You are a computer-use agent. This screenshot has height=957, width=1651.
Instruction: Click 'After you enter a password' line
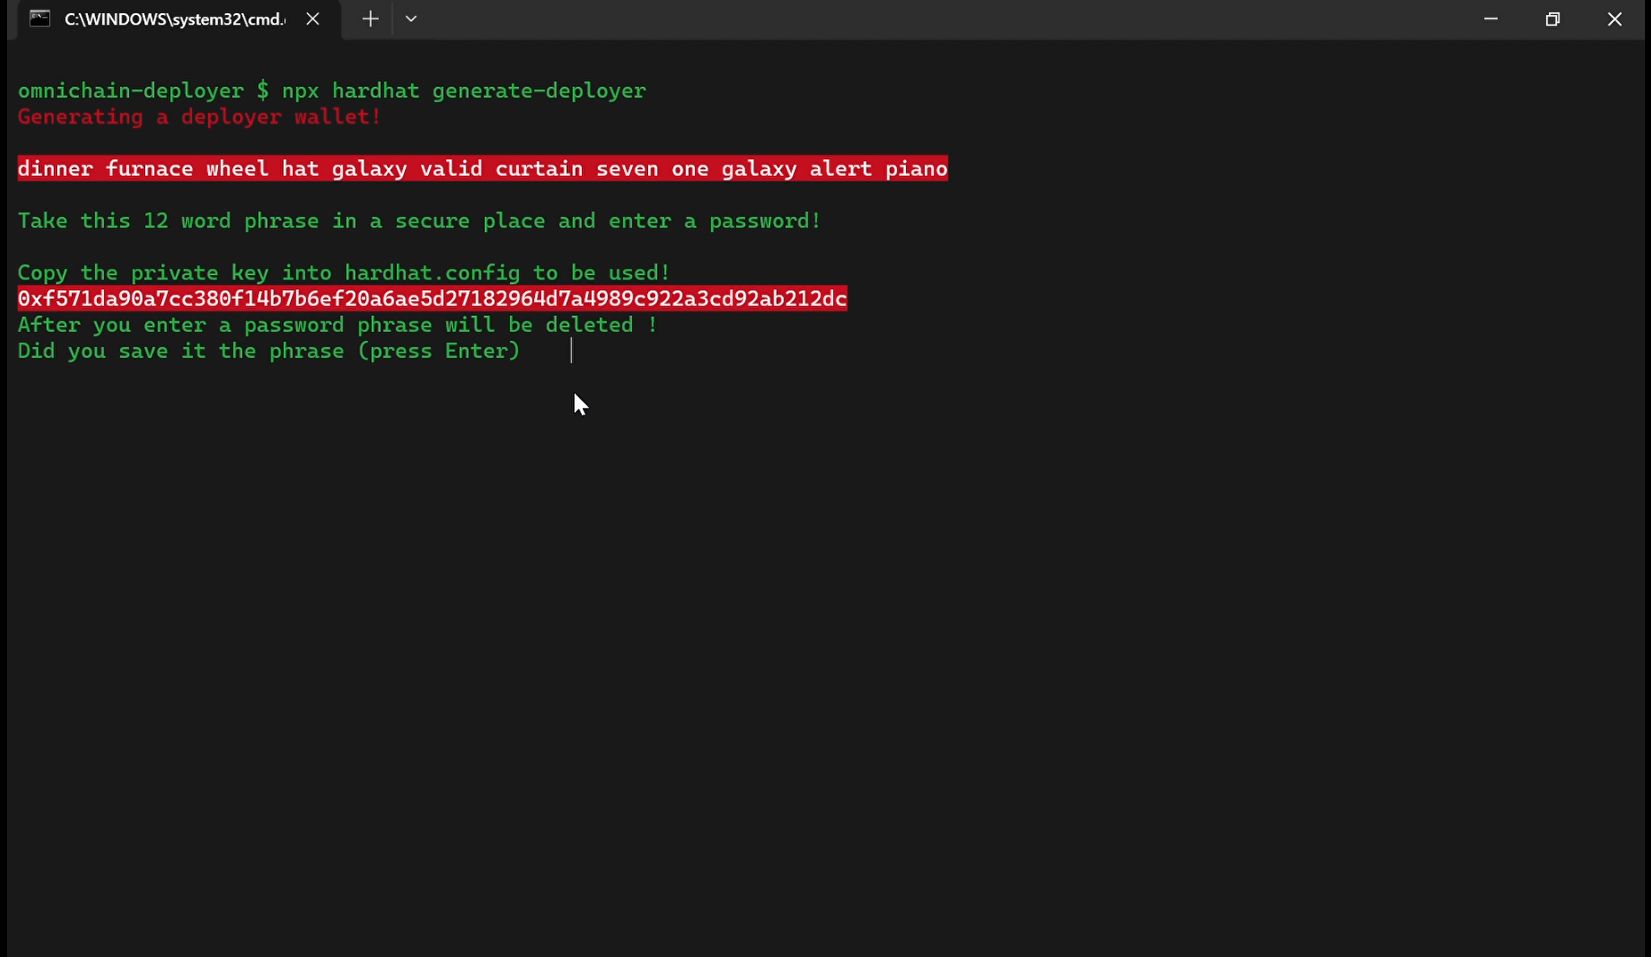tap(337, 324)
